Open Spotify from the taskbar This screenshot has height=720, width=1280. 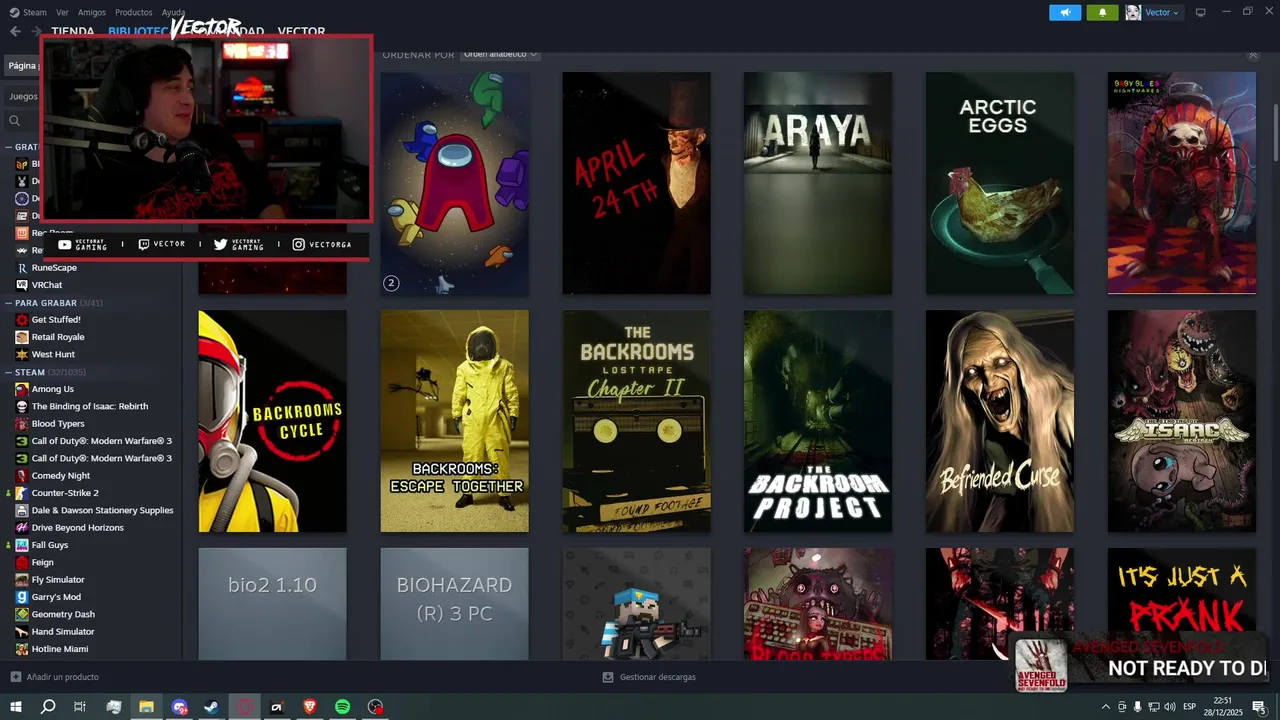342,707
